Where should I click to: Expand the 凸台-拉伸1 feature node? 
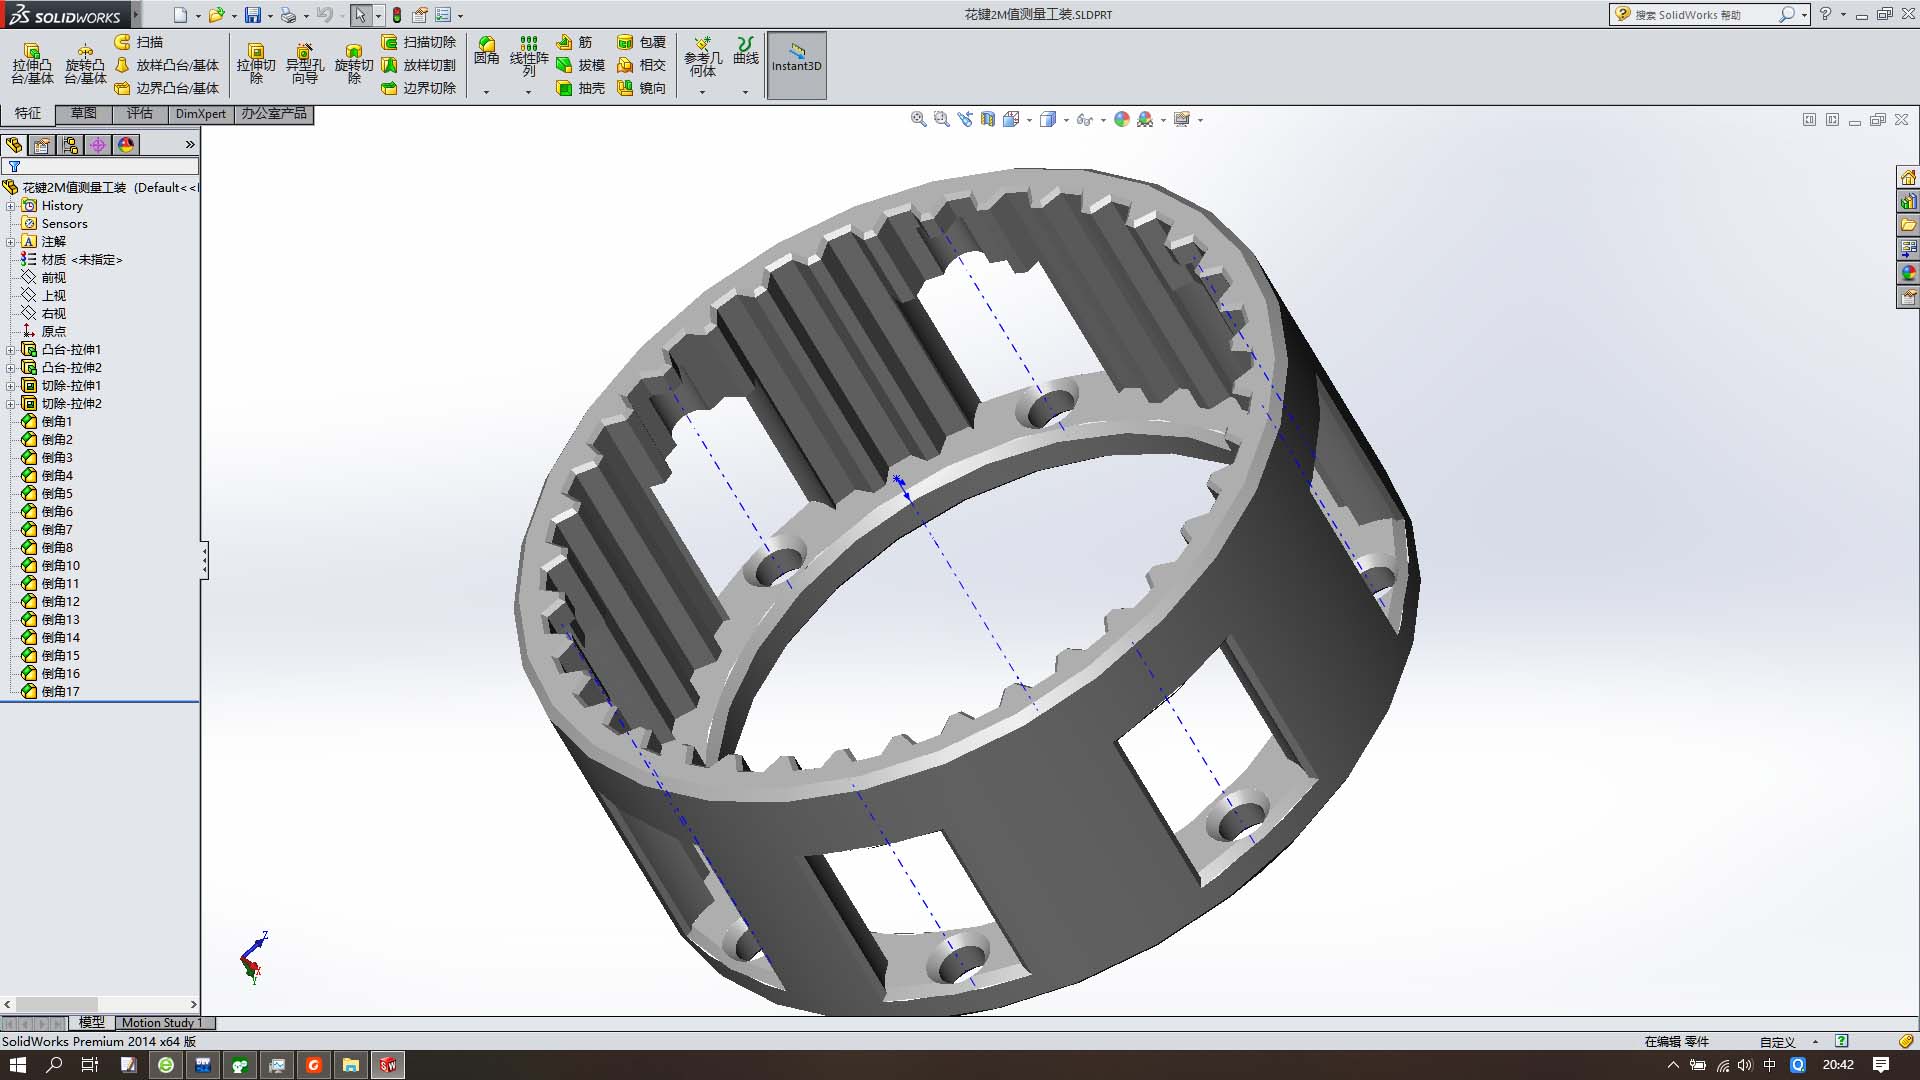(x=11, y=350)
